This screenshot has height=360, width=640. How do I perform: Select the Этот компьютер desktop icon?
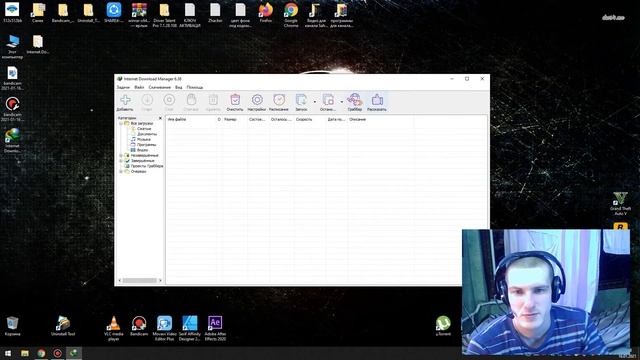pos(13,47)
